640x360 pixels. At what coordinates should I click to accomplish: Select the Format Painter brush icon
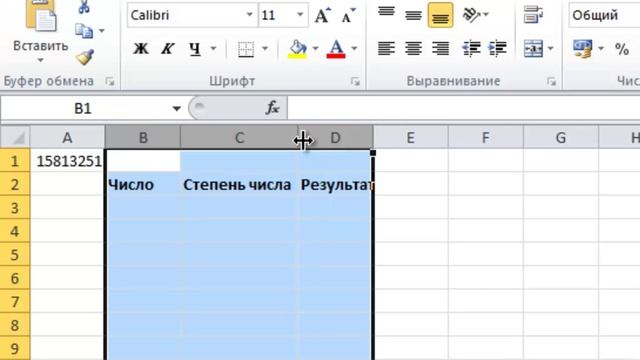click(x=85, y=57)
